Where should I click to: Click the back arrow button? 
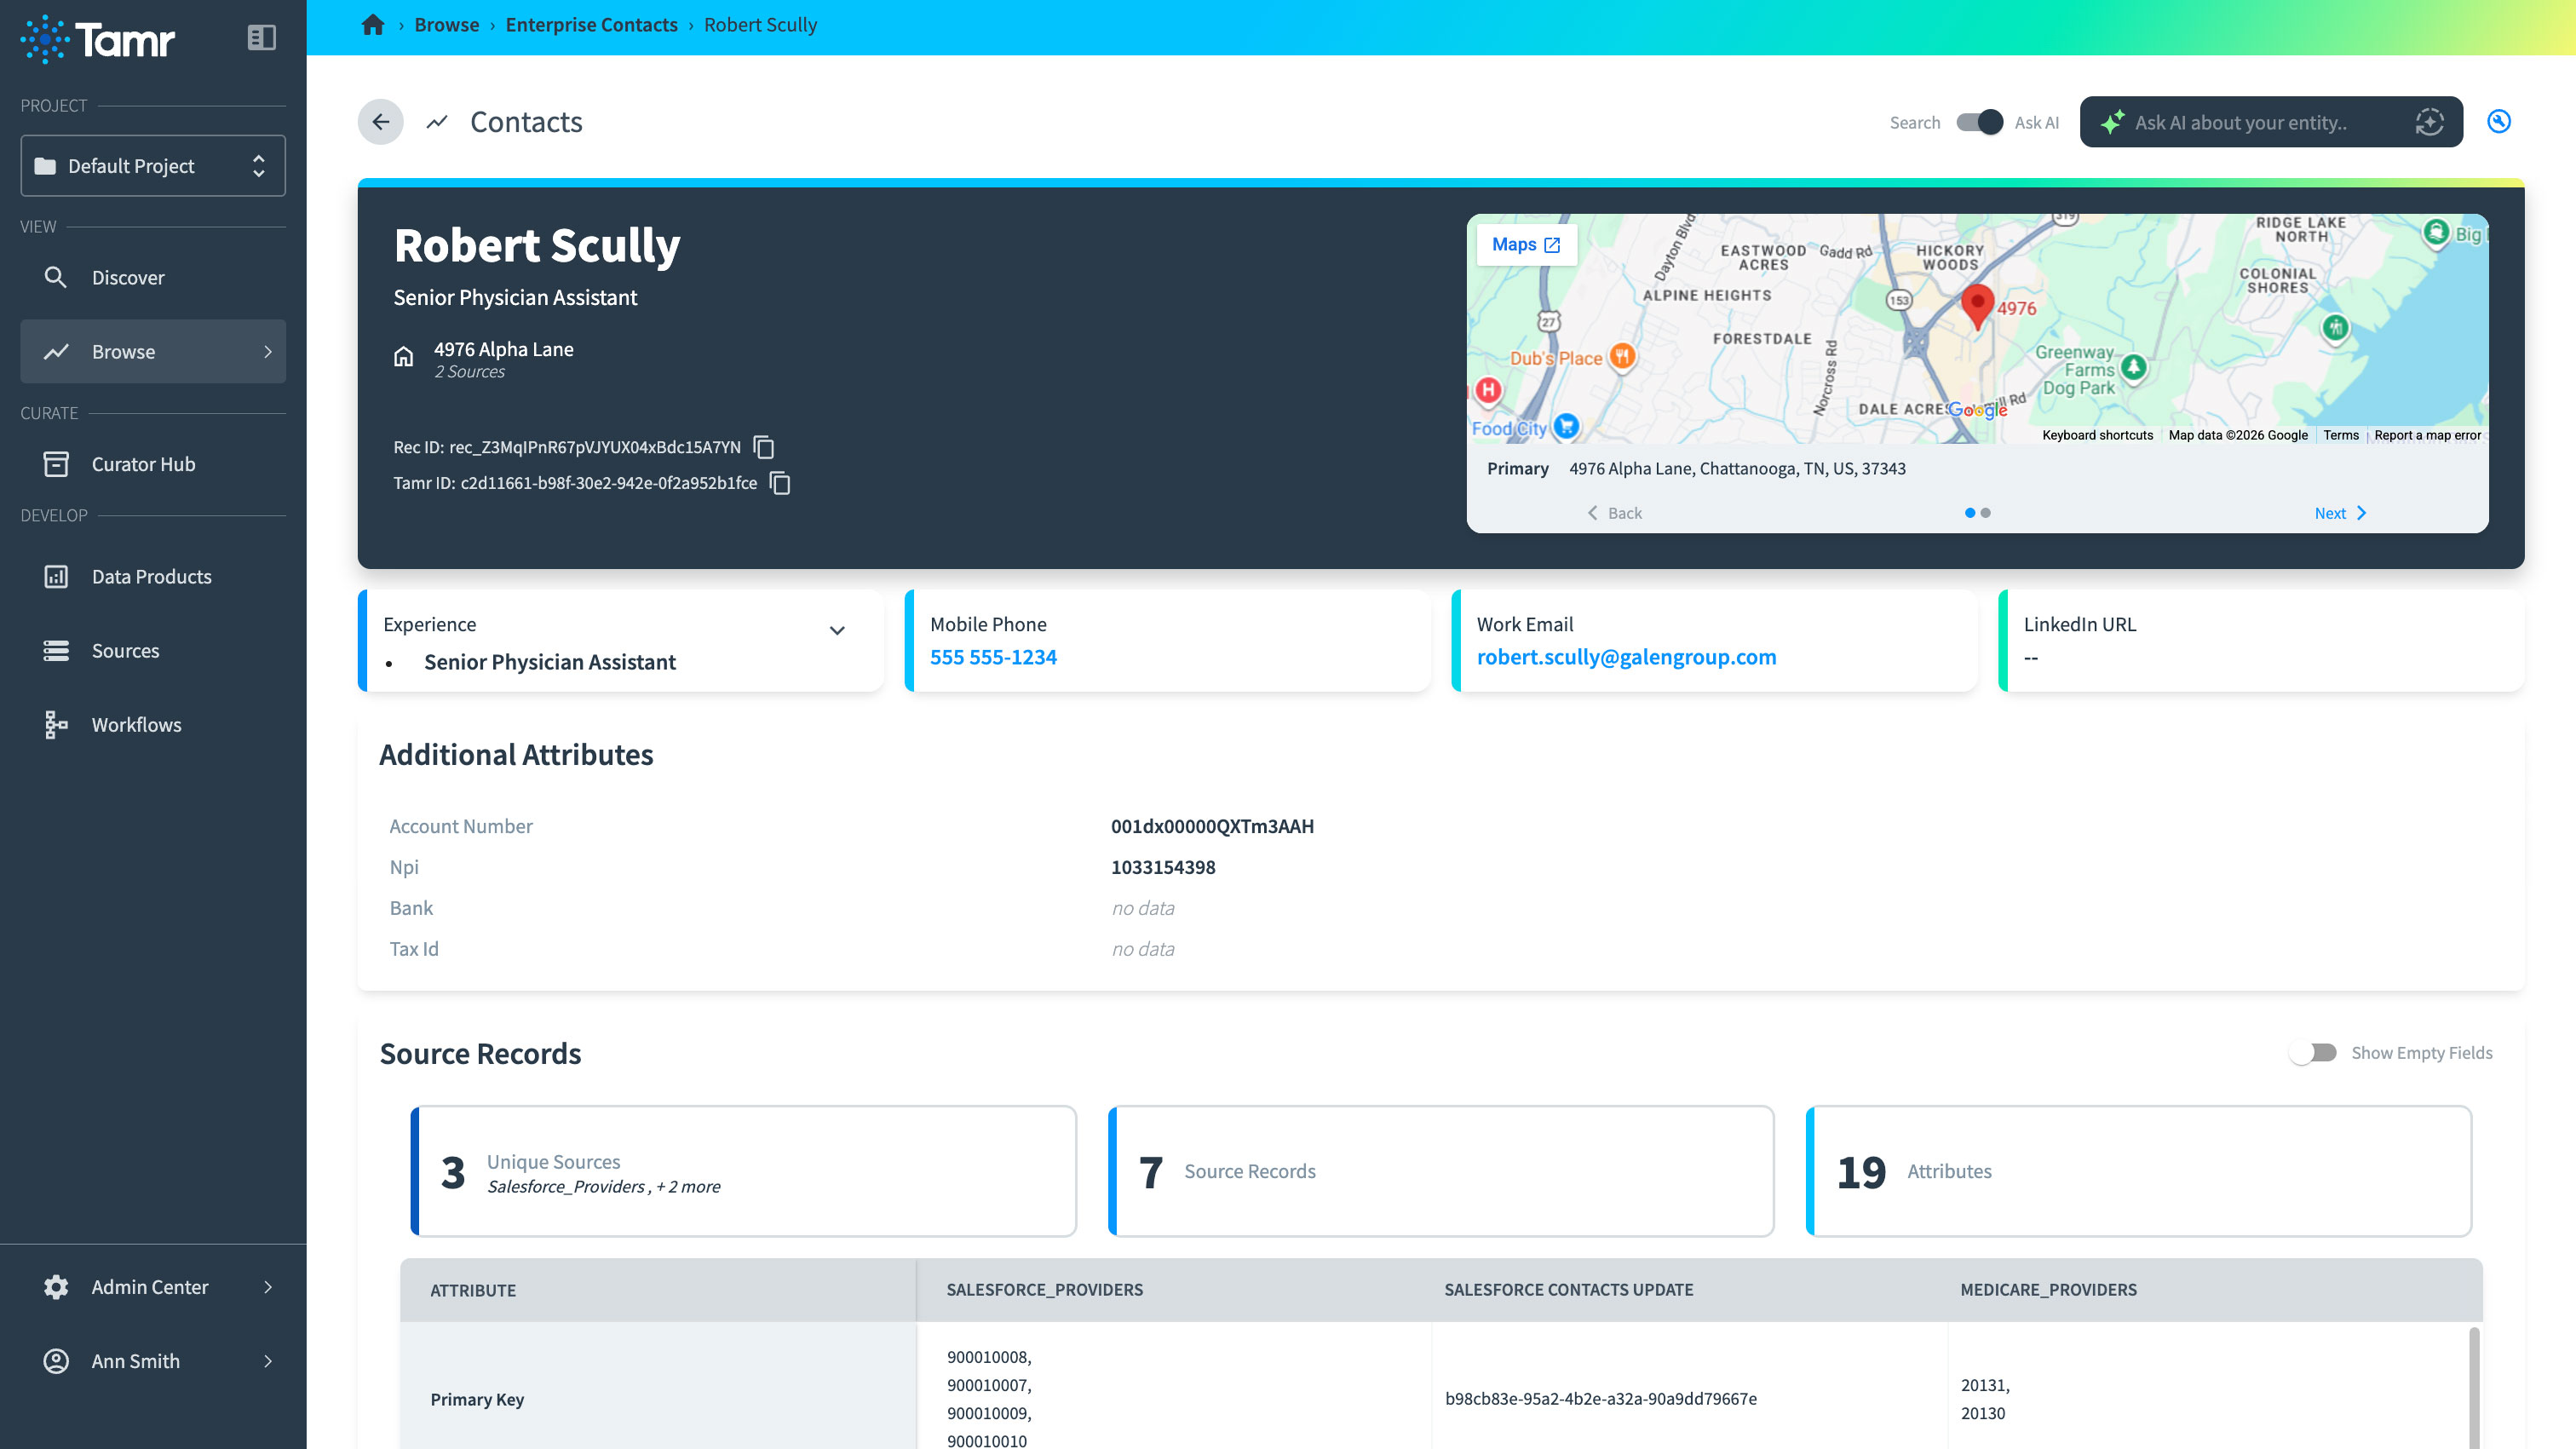[x=380, y=122]
